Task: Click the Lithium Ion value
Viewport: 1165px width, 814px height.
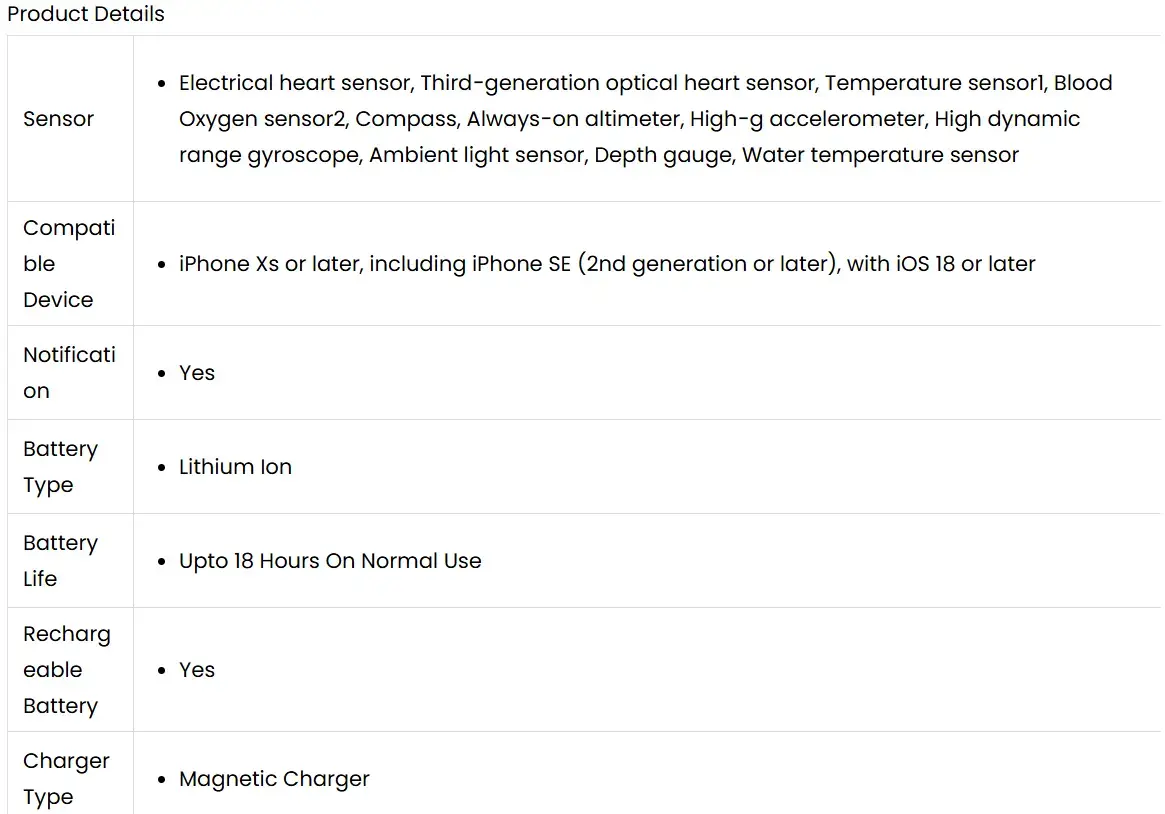Action: [x=235, y=467]
